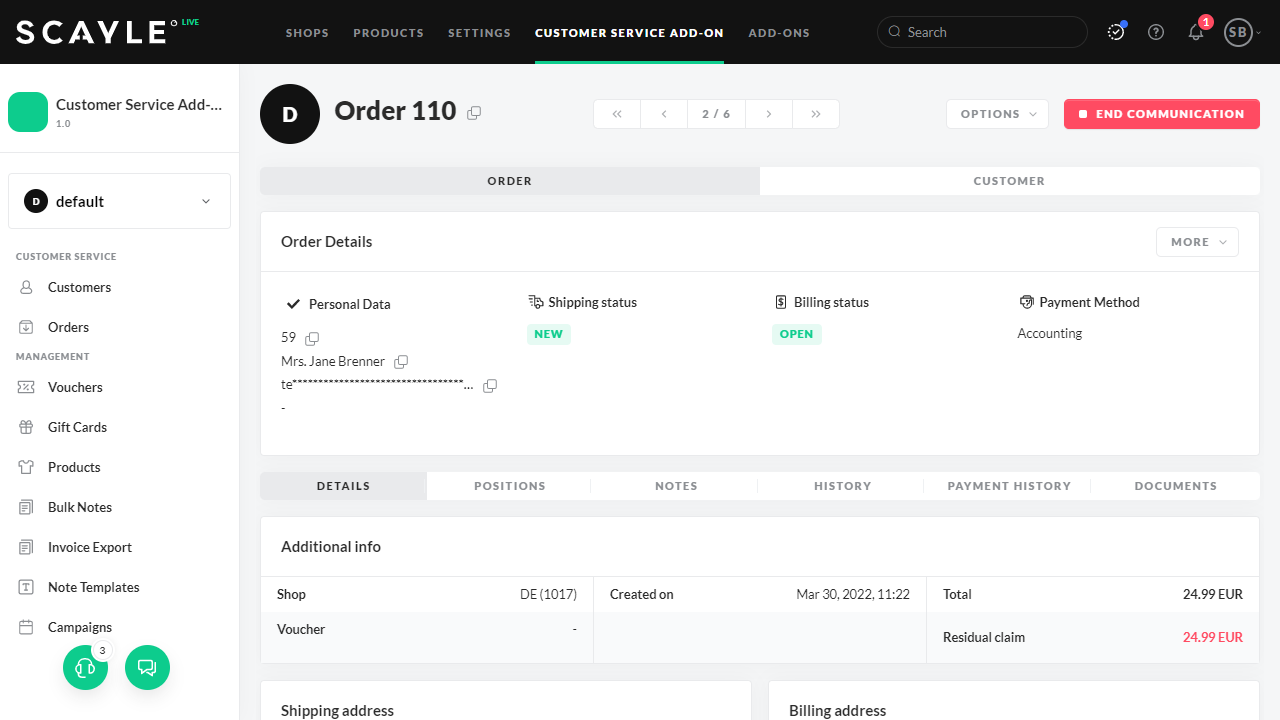Open the chat bubble widget

147,667
